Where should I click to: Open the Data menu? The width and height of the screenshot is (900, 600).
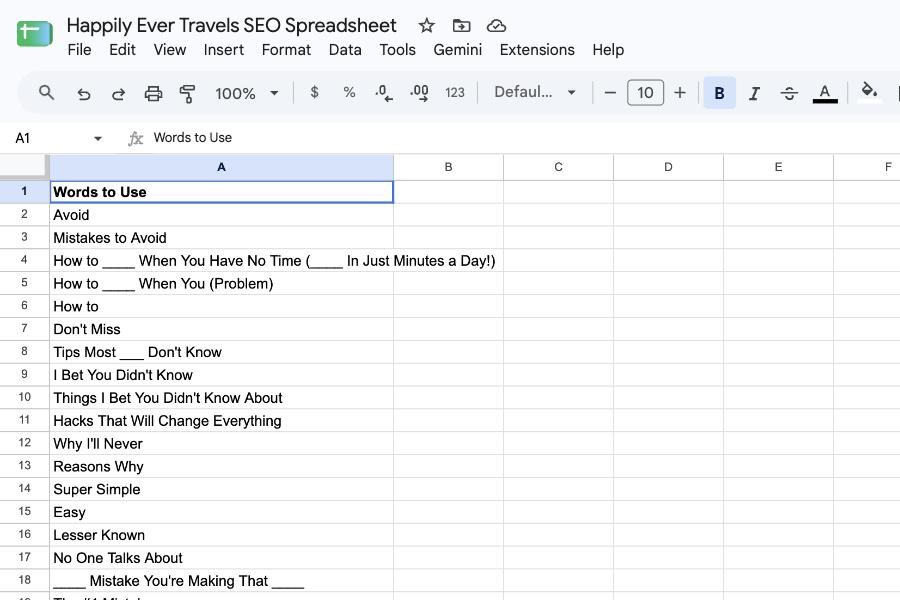[x=345, y=50]
